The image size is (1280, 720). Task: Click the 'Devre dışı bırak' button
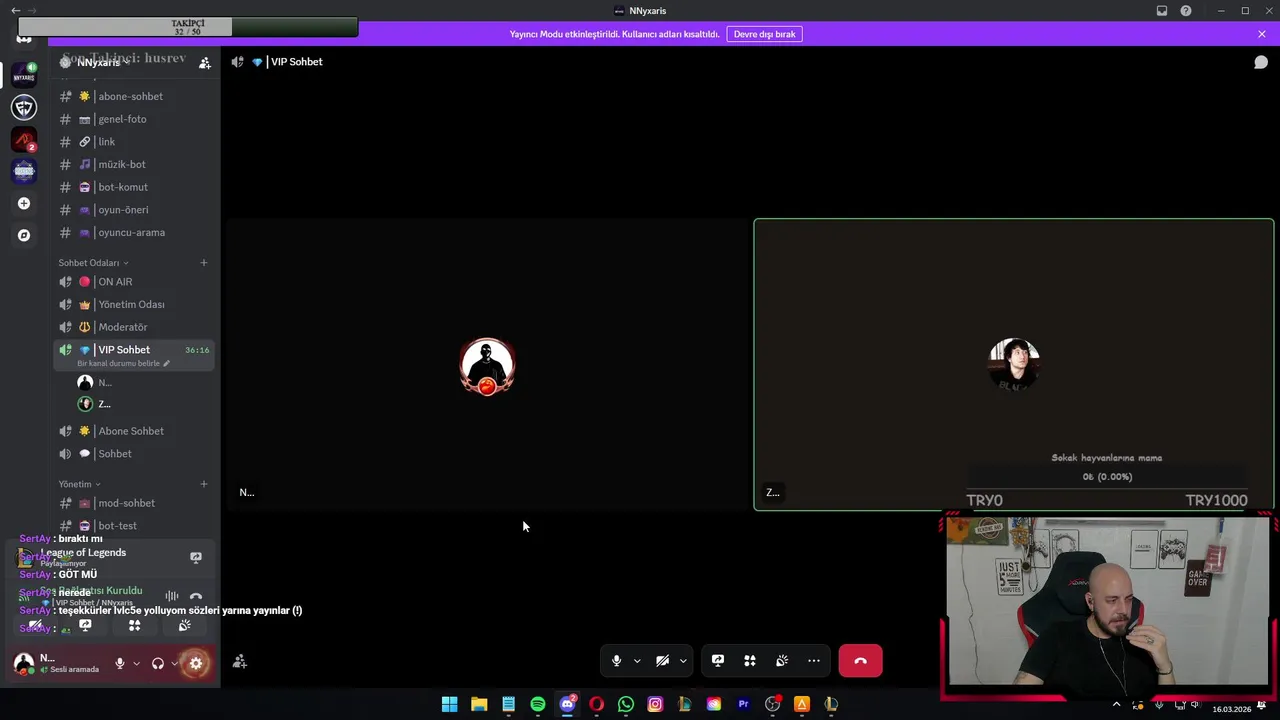tap(765, 34)
